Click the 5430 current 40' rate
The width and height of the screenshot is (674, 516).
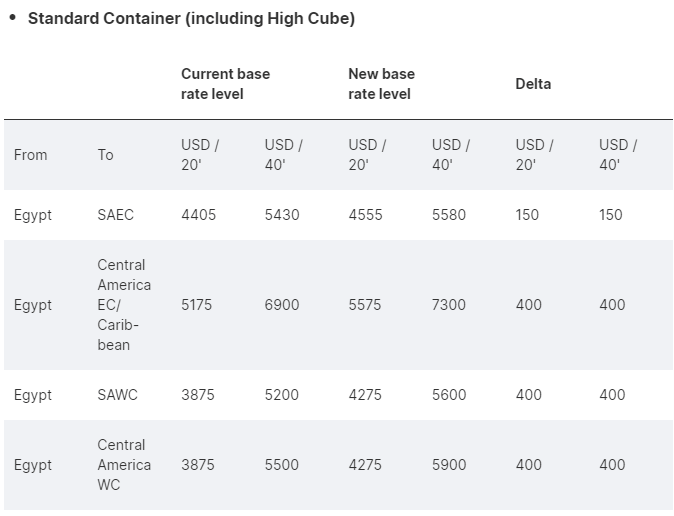(x=281, y=215)
